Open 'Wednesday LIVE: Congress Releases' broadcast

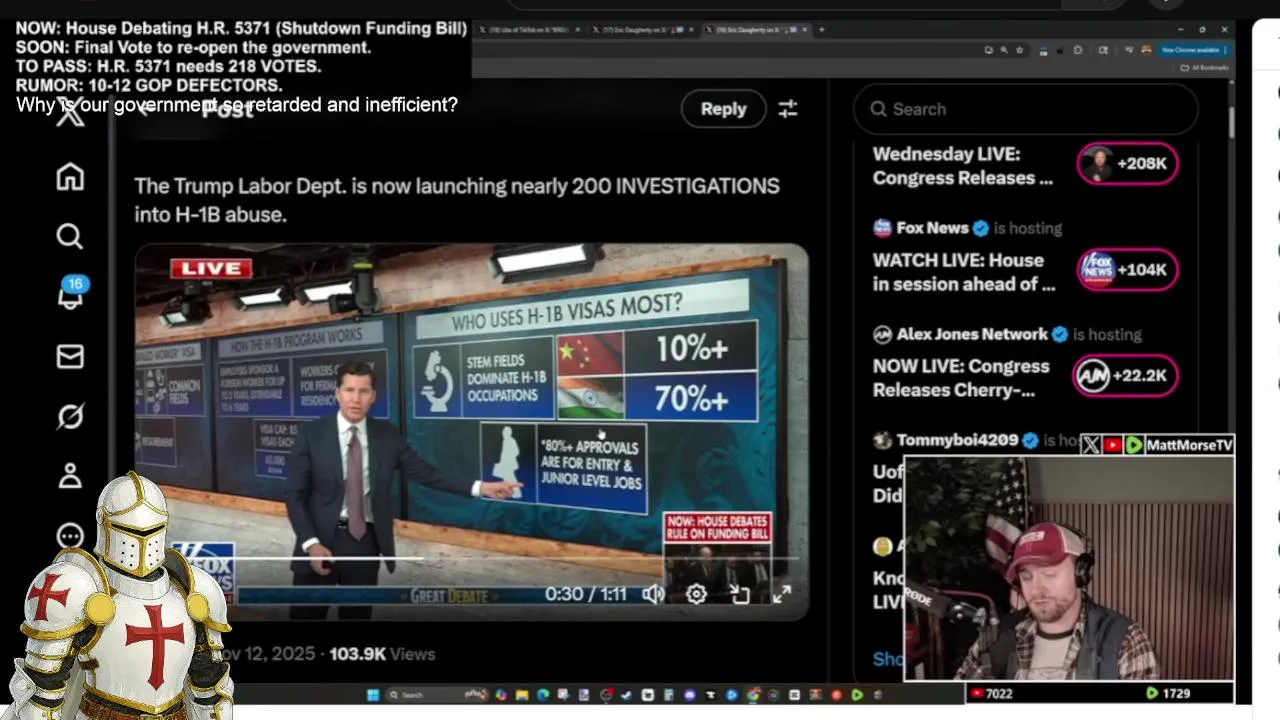tap(962, 166)
